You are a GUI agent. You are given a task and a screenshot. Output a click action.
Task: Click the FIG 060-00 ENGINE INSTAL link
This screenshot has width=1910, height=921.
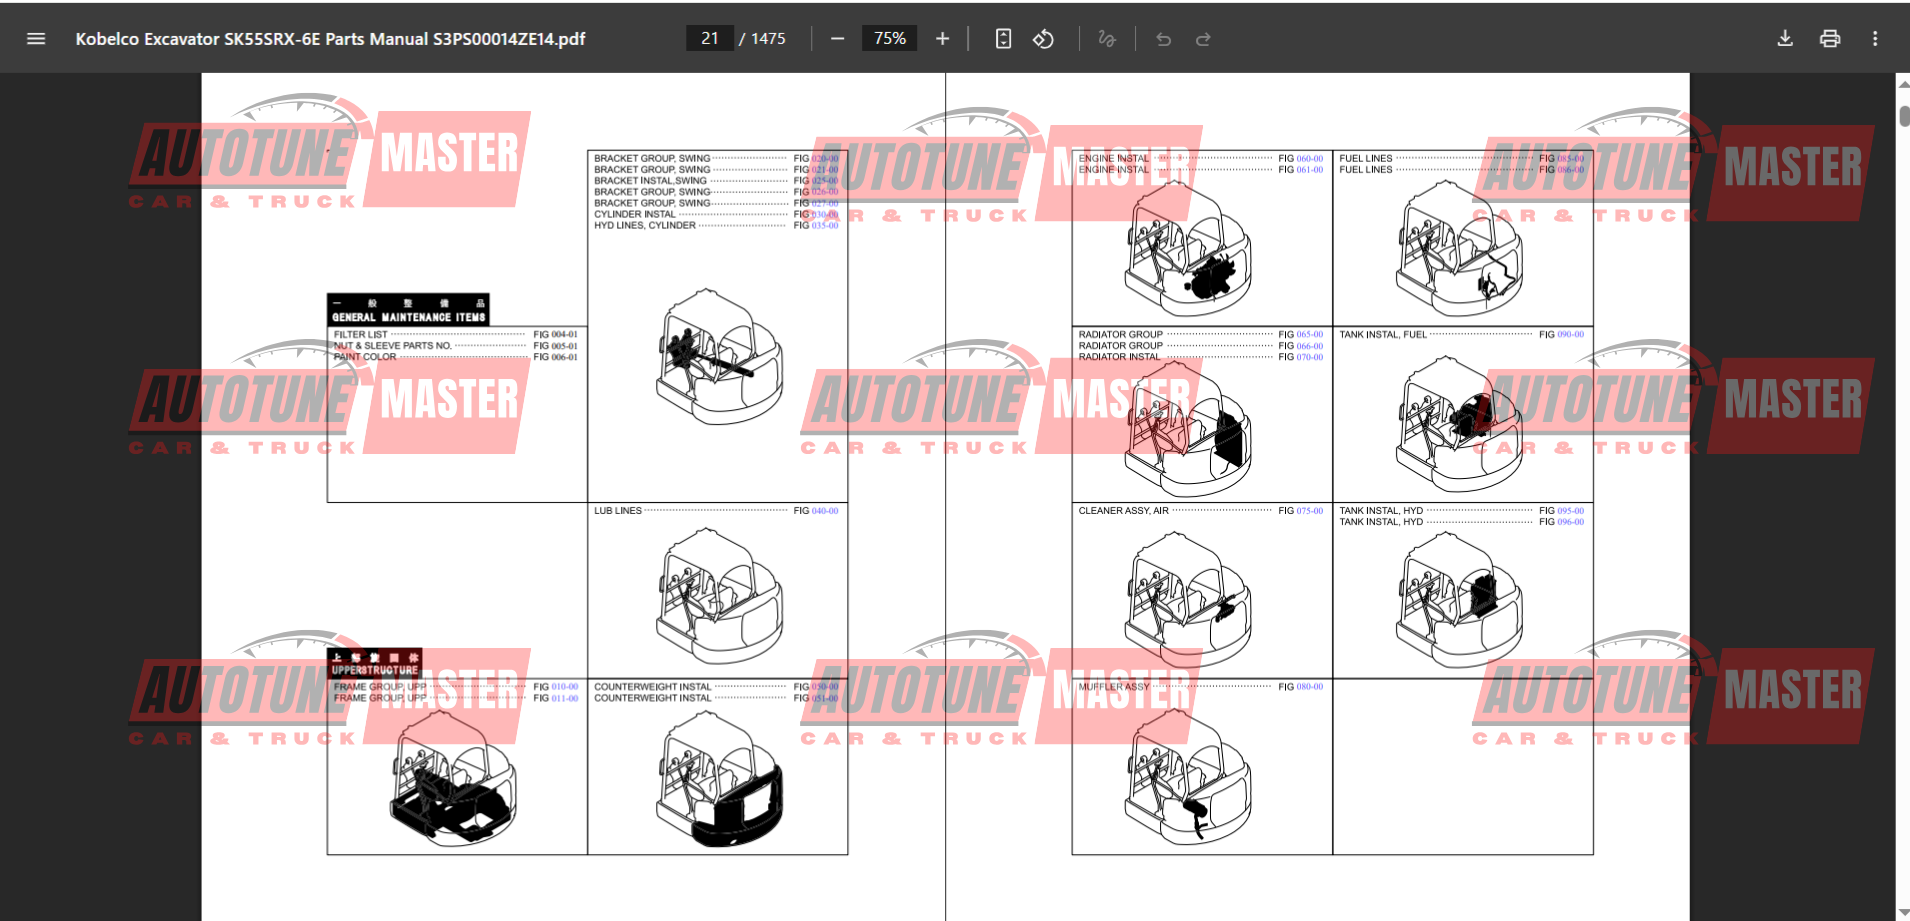pos(1309,159)
